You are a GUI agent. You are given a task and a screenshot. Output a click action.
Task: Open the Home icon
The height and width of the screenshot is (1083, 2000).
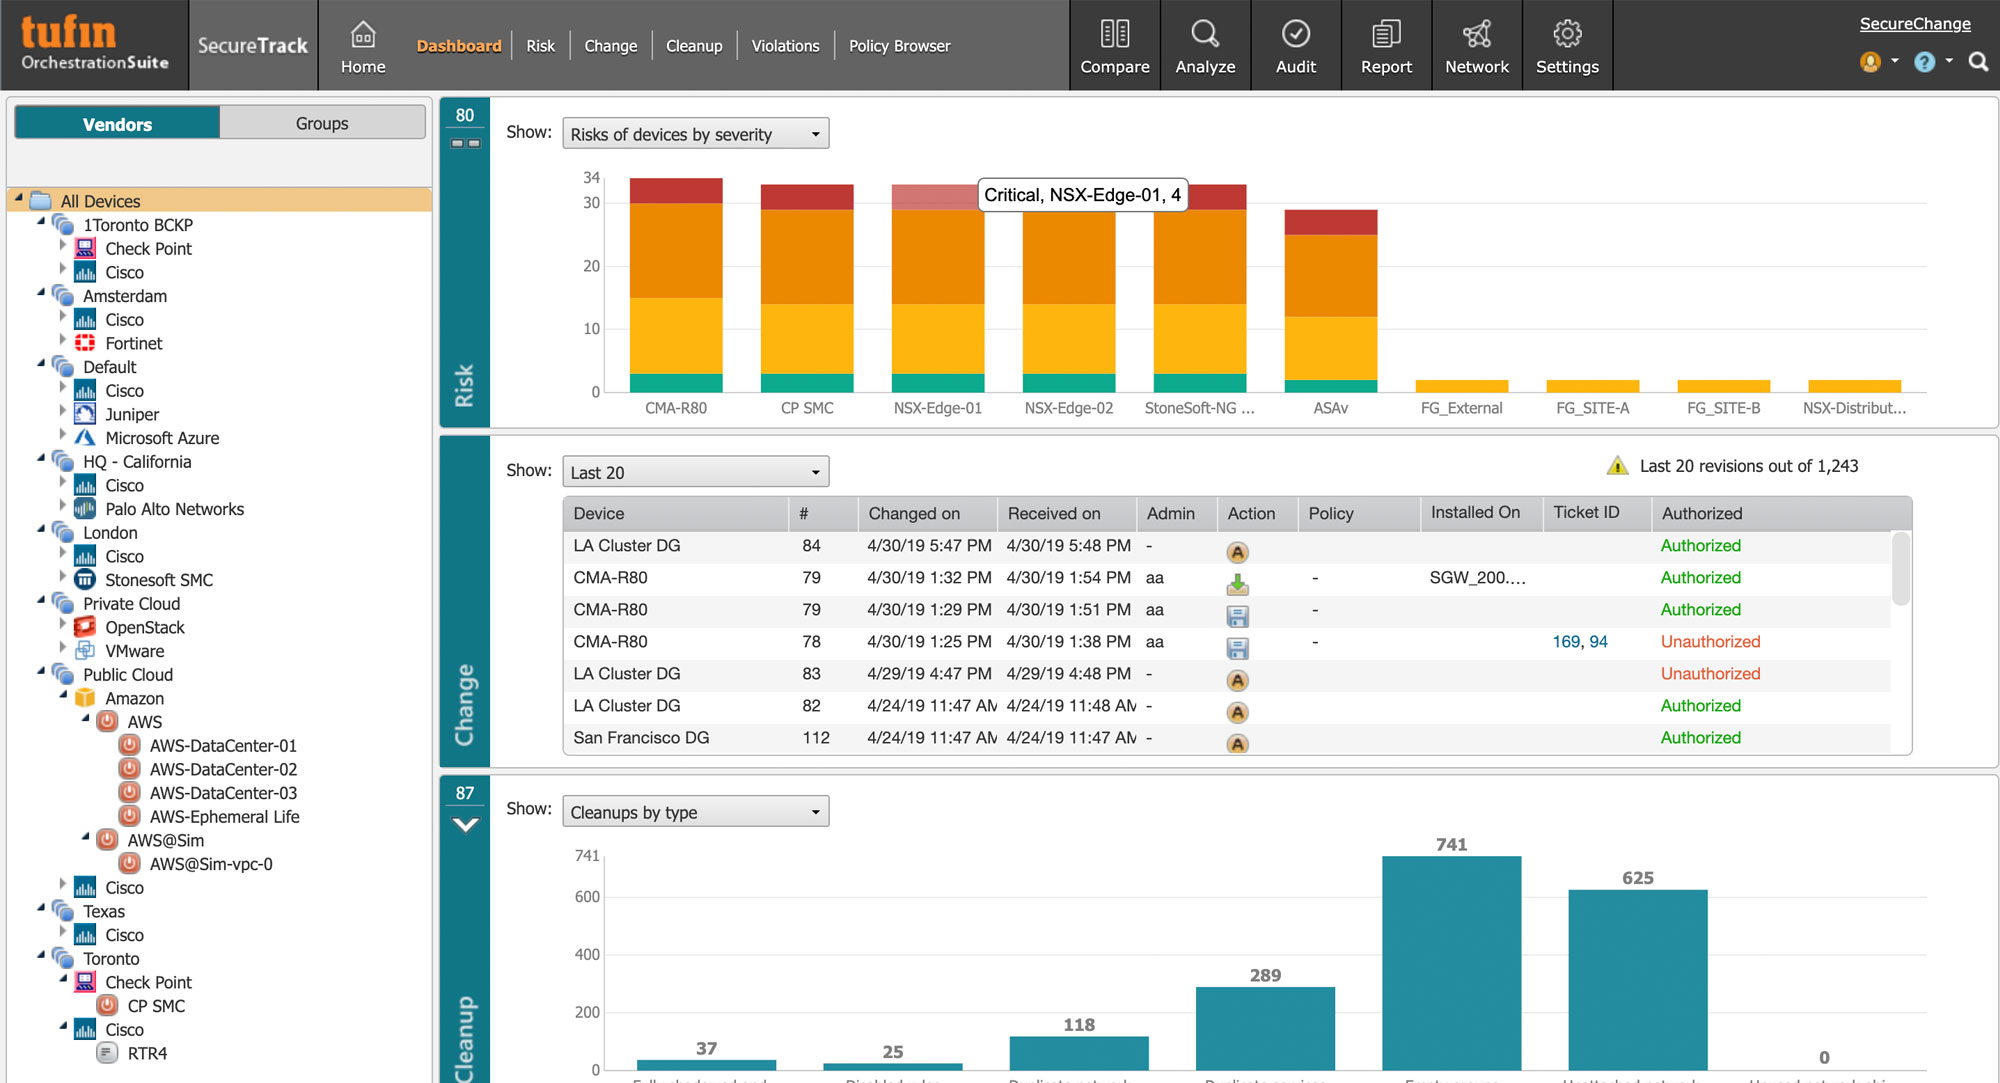click(x=363, y=47)
